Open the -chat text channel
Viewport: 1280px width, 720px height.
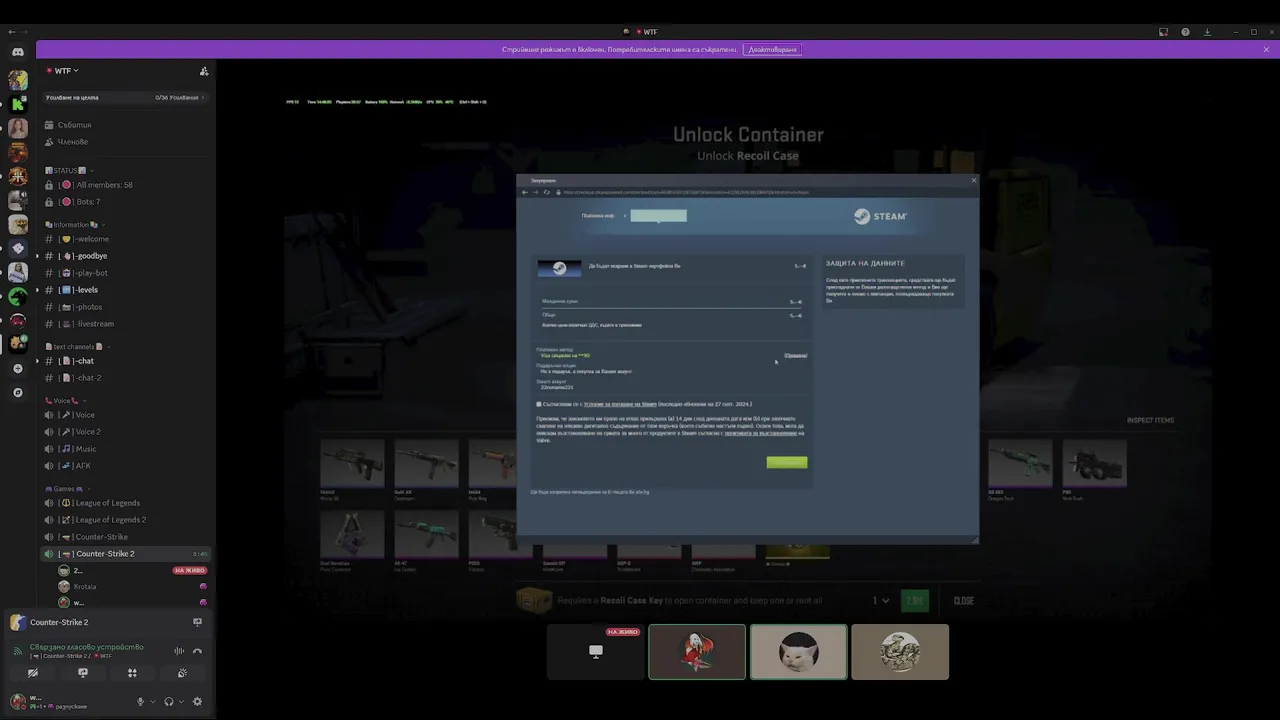[x=125, y=361]
